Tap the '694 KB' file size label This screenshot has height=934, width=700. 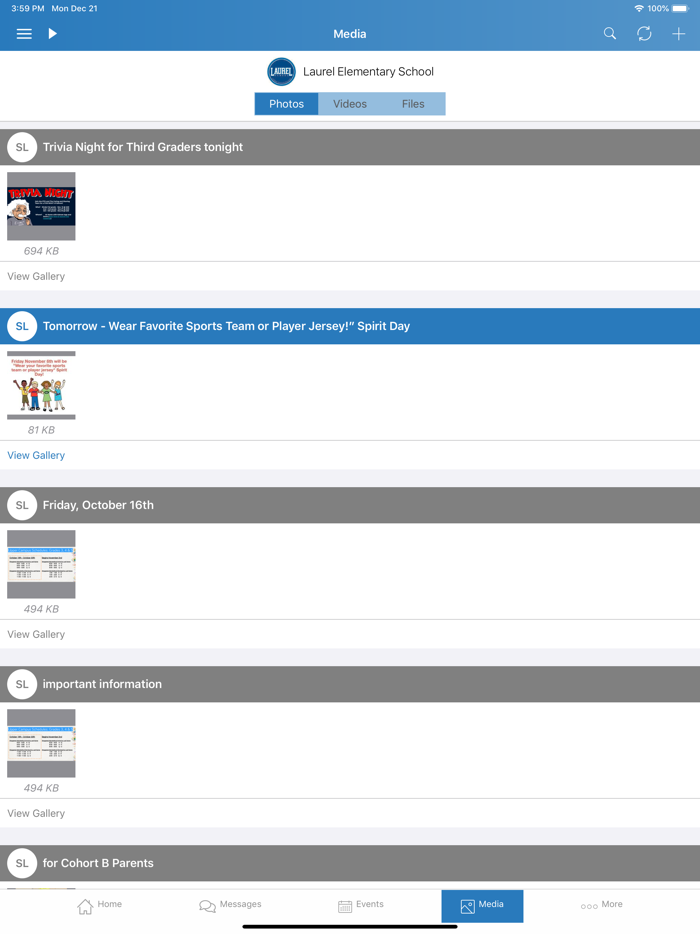pyautogui.click(x=41, y=251)
